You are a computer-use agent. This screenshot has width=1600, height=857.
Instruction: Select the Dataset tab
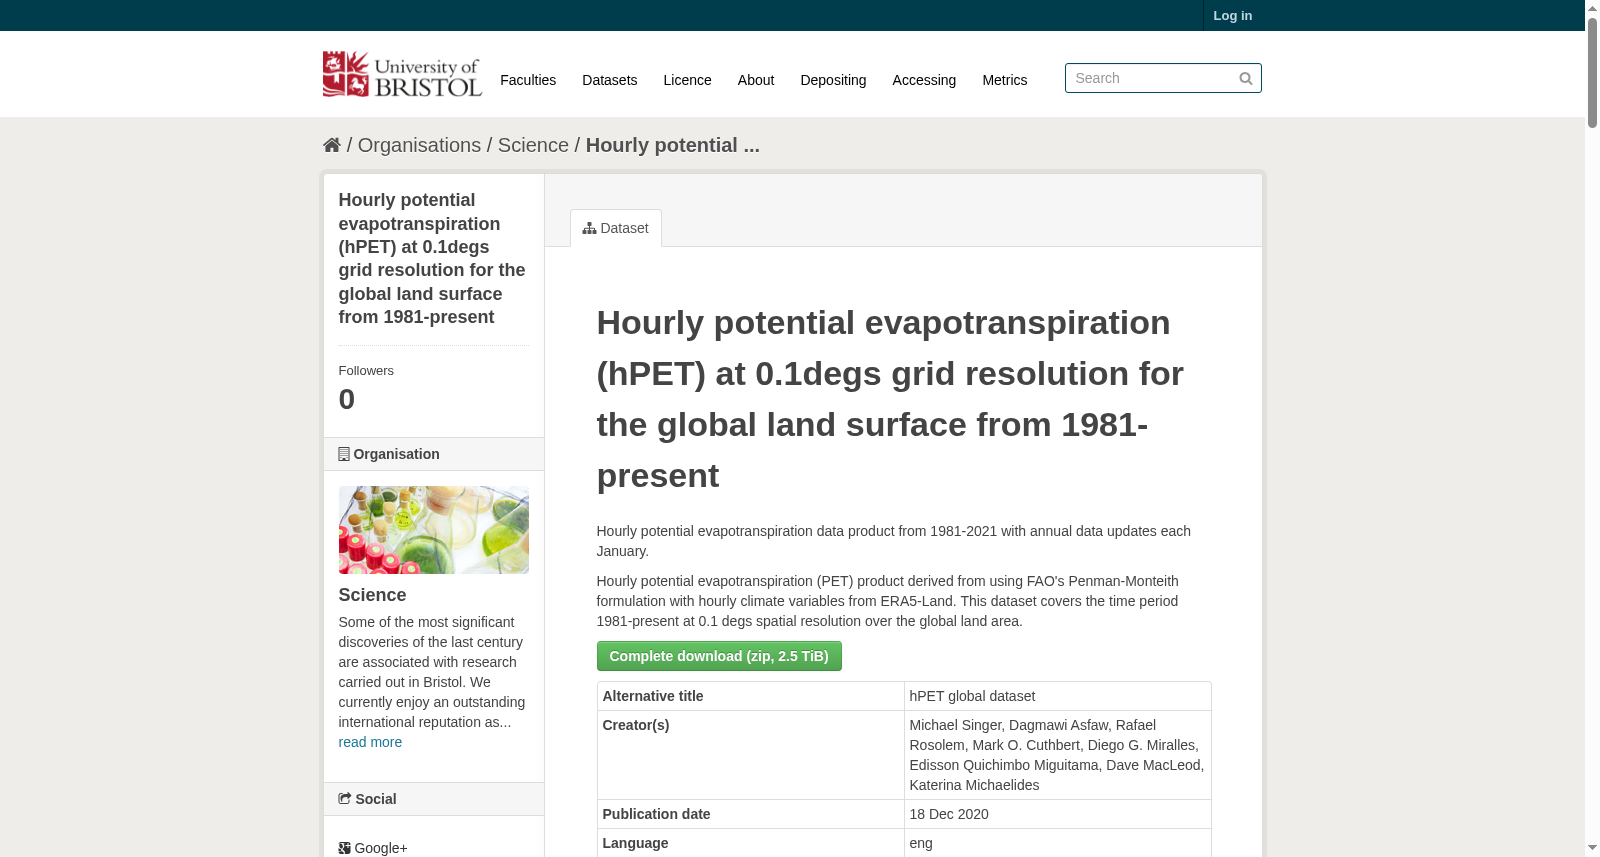616,228
